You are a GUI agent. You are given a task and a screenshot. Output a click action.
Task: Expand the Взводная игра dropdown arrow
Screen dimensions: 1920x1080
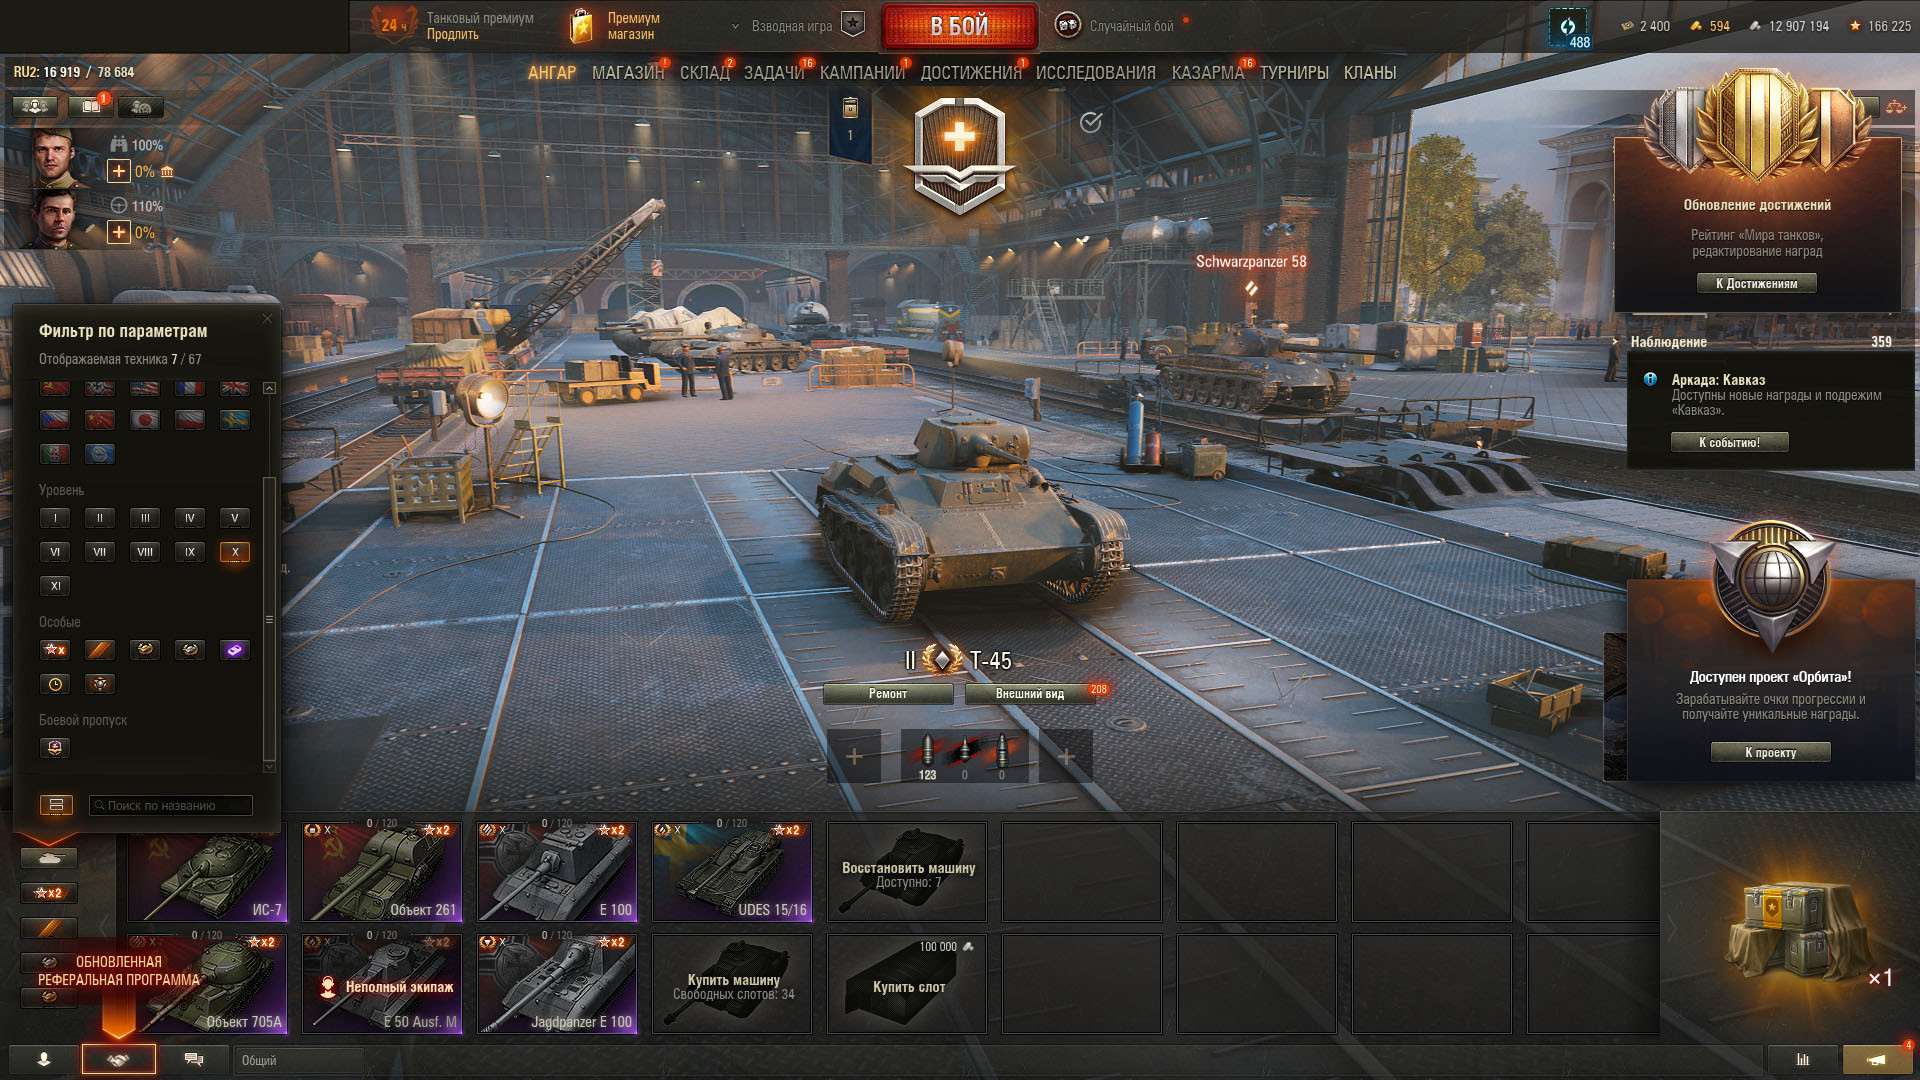tap(735, 27)
